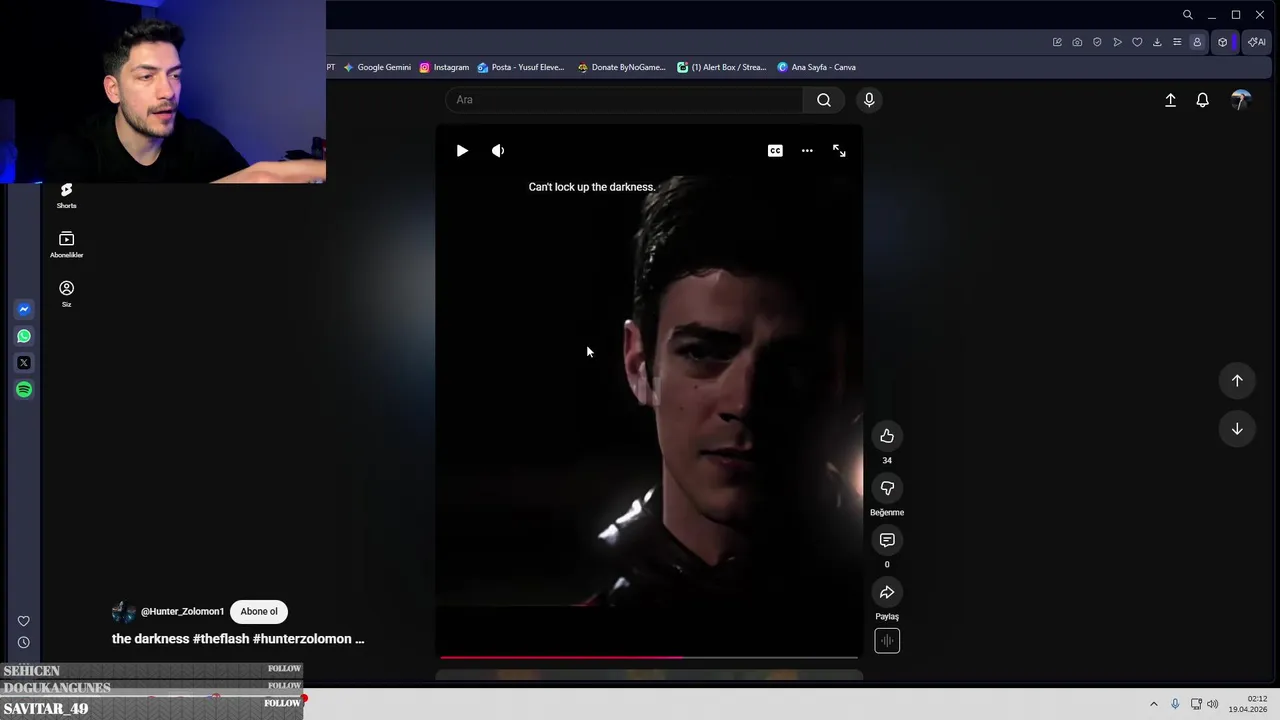Open easy setup sliders toolbar icon
Image resolution: width=1280 pixels, height=720 pixels.
[1177, 42]
